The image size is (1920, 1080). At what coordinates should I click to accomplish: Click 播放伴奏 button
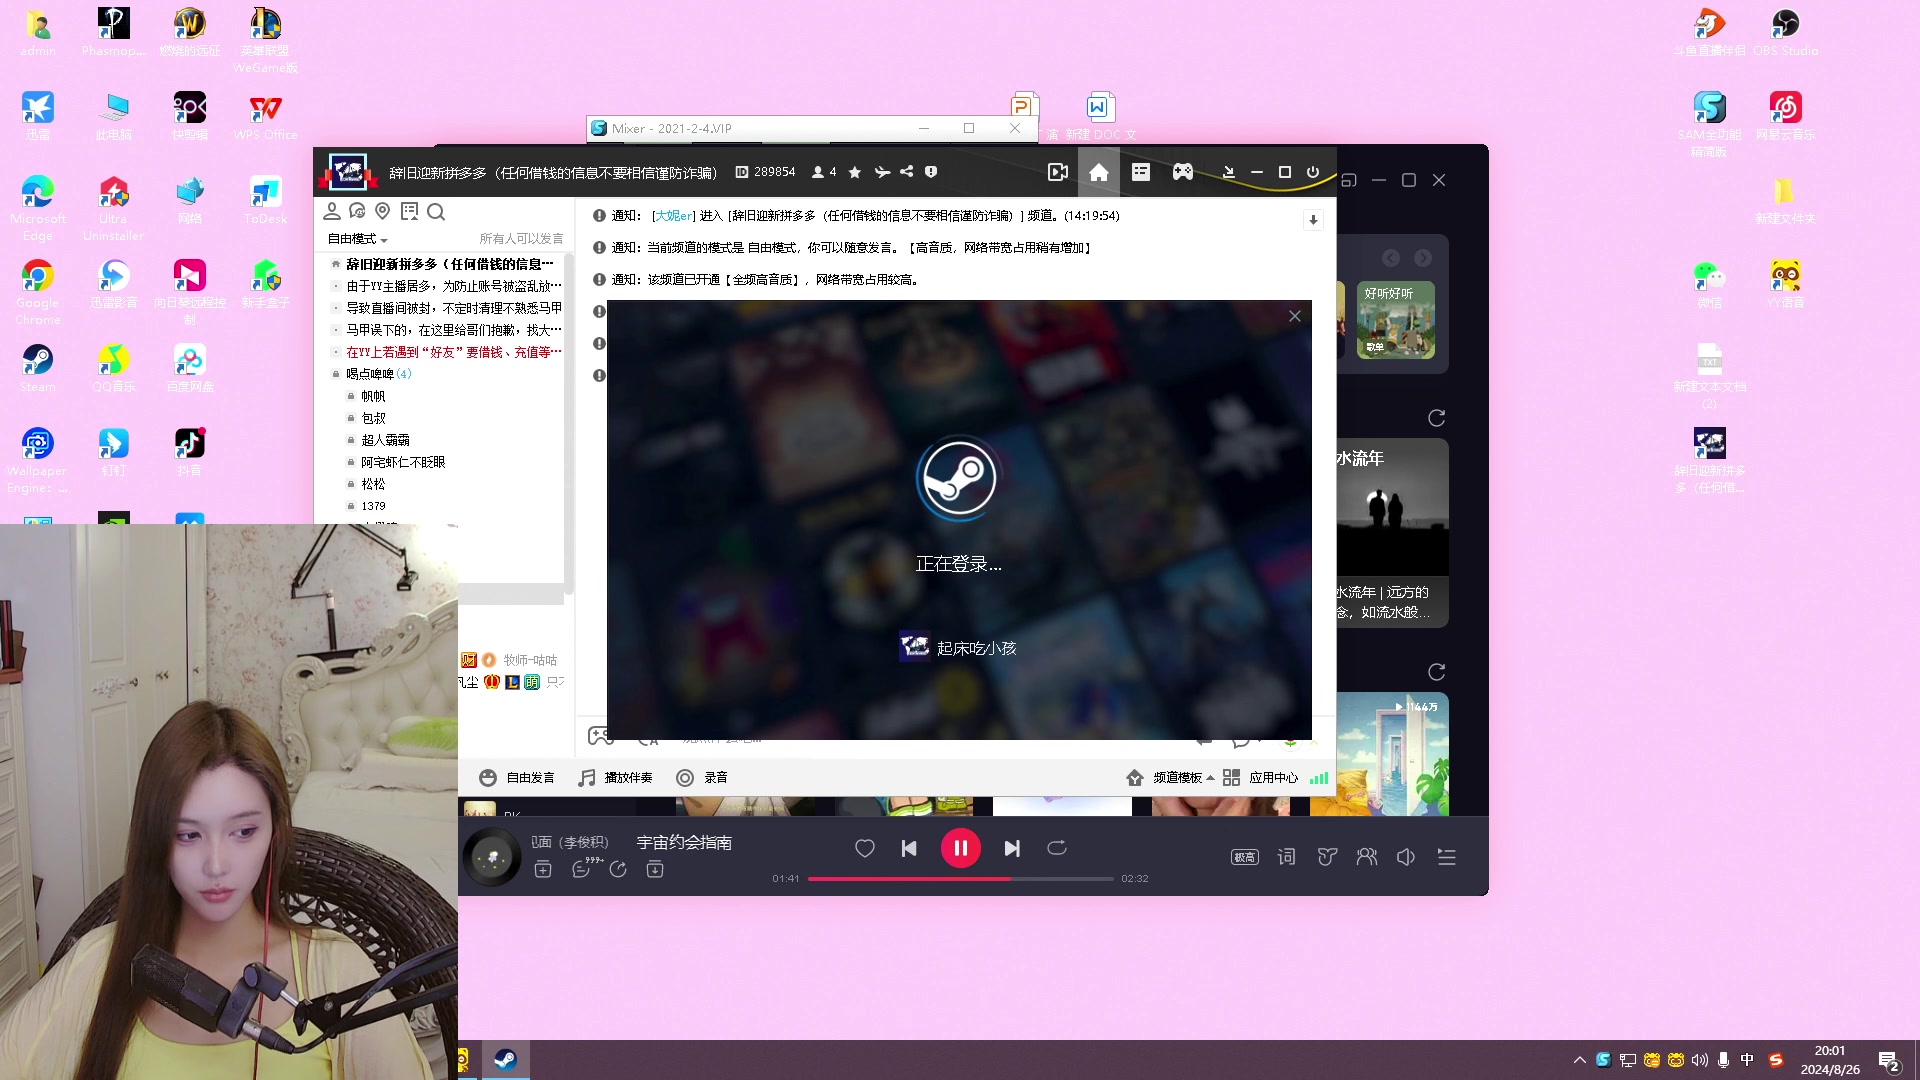(615, 778)
